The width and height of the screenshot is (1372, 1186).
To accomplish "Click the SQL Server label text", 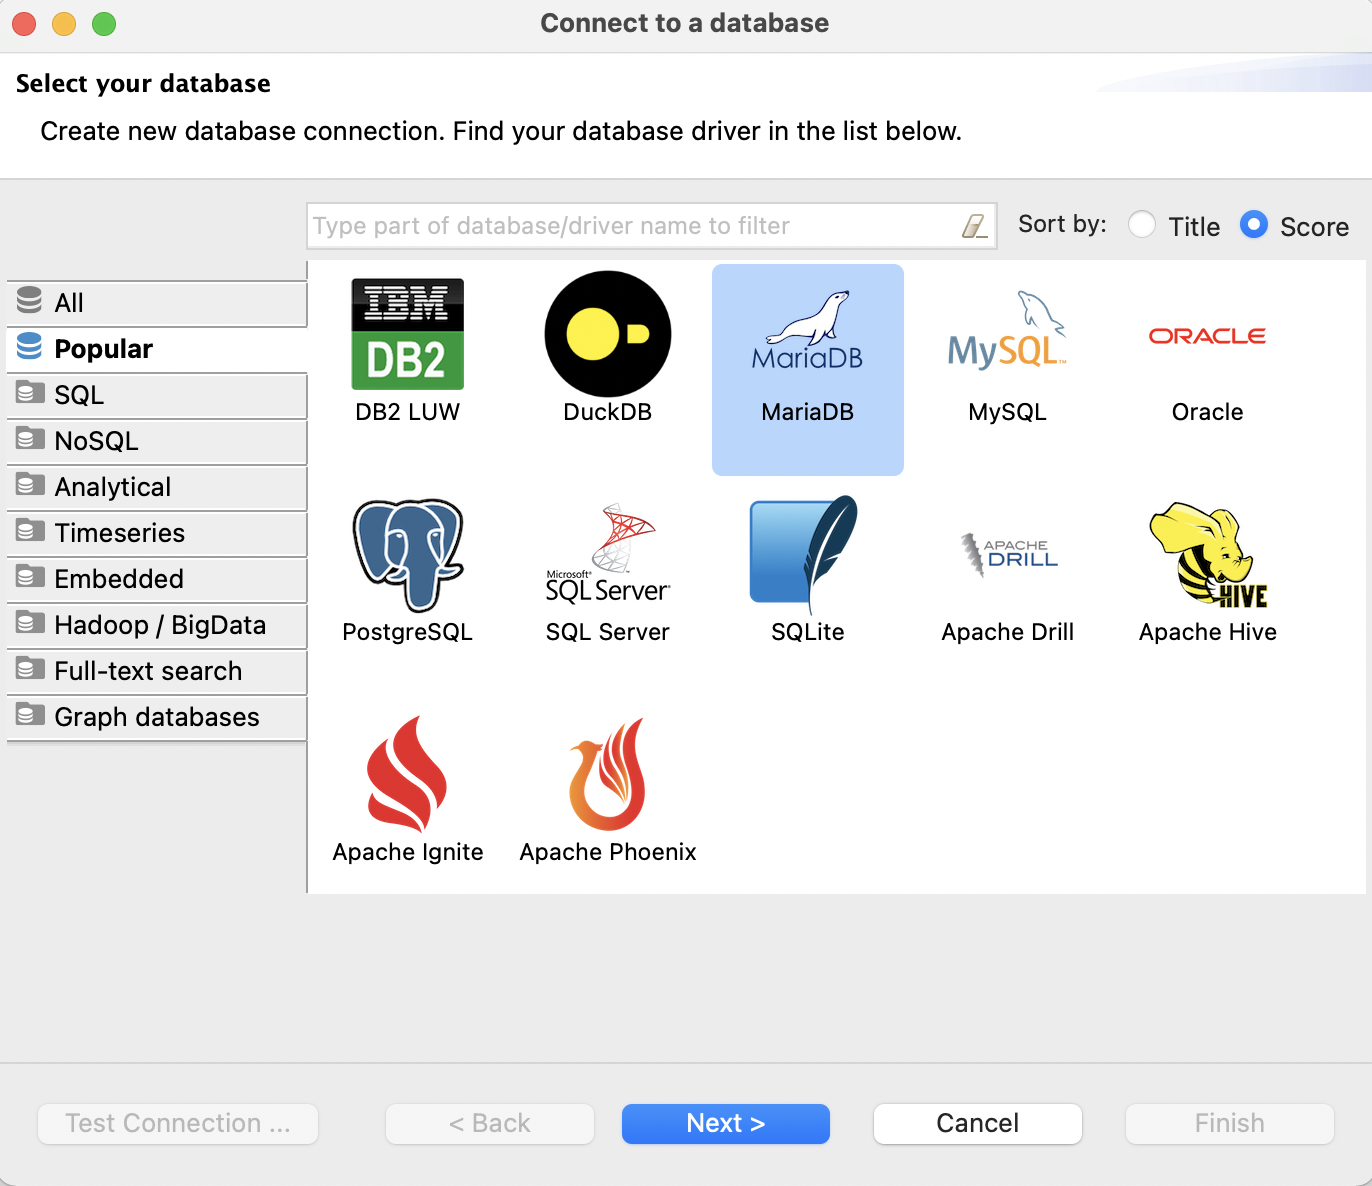I will (x=608, y=632).
